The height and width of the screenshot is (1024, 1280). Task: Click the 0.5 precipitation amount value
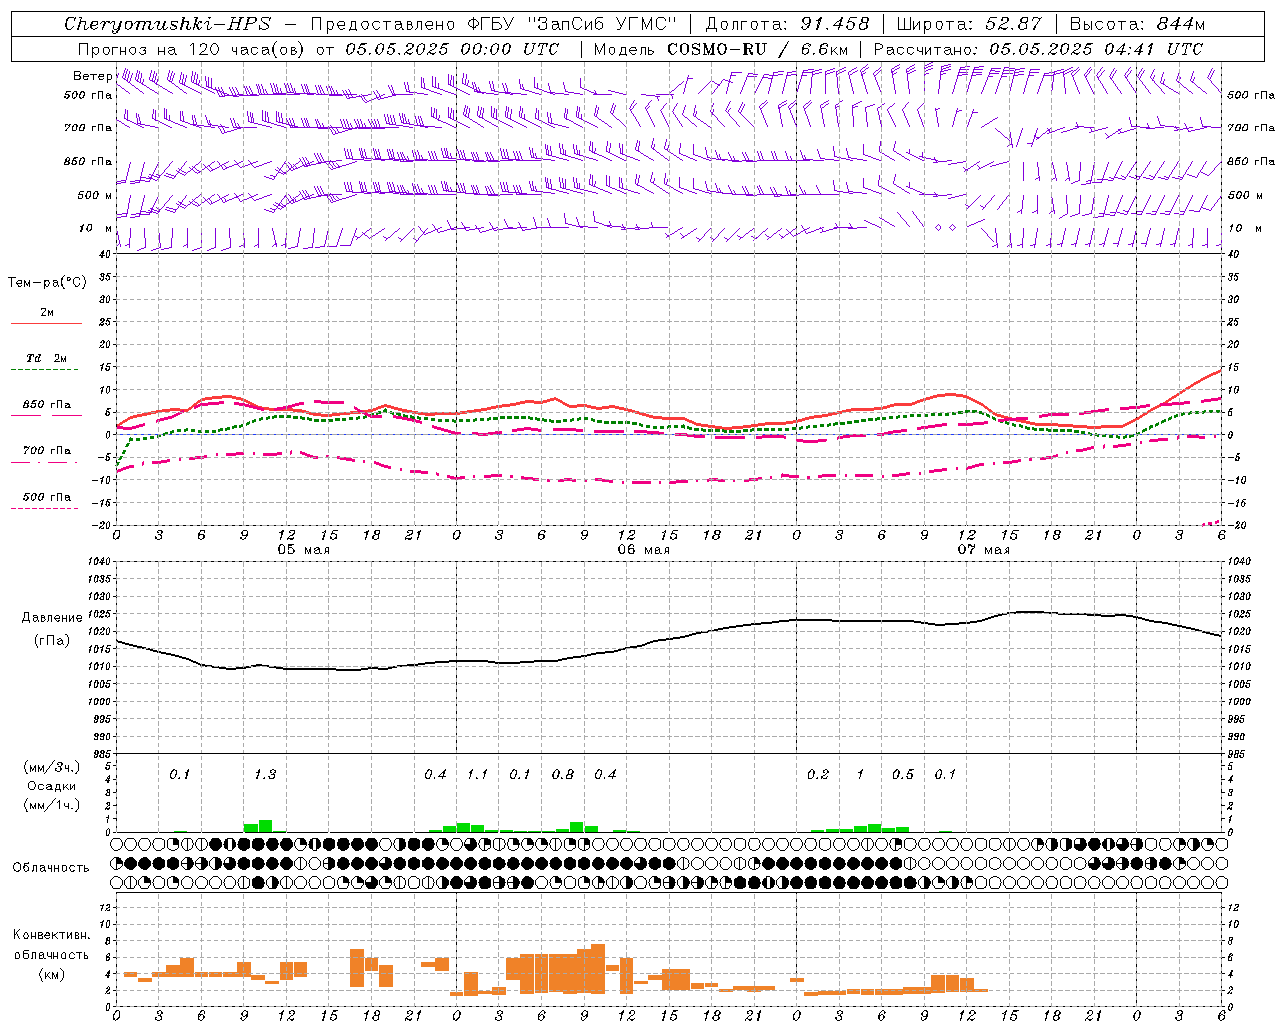[x=903, y=775]
